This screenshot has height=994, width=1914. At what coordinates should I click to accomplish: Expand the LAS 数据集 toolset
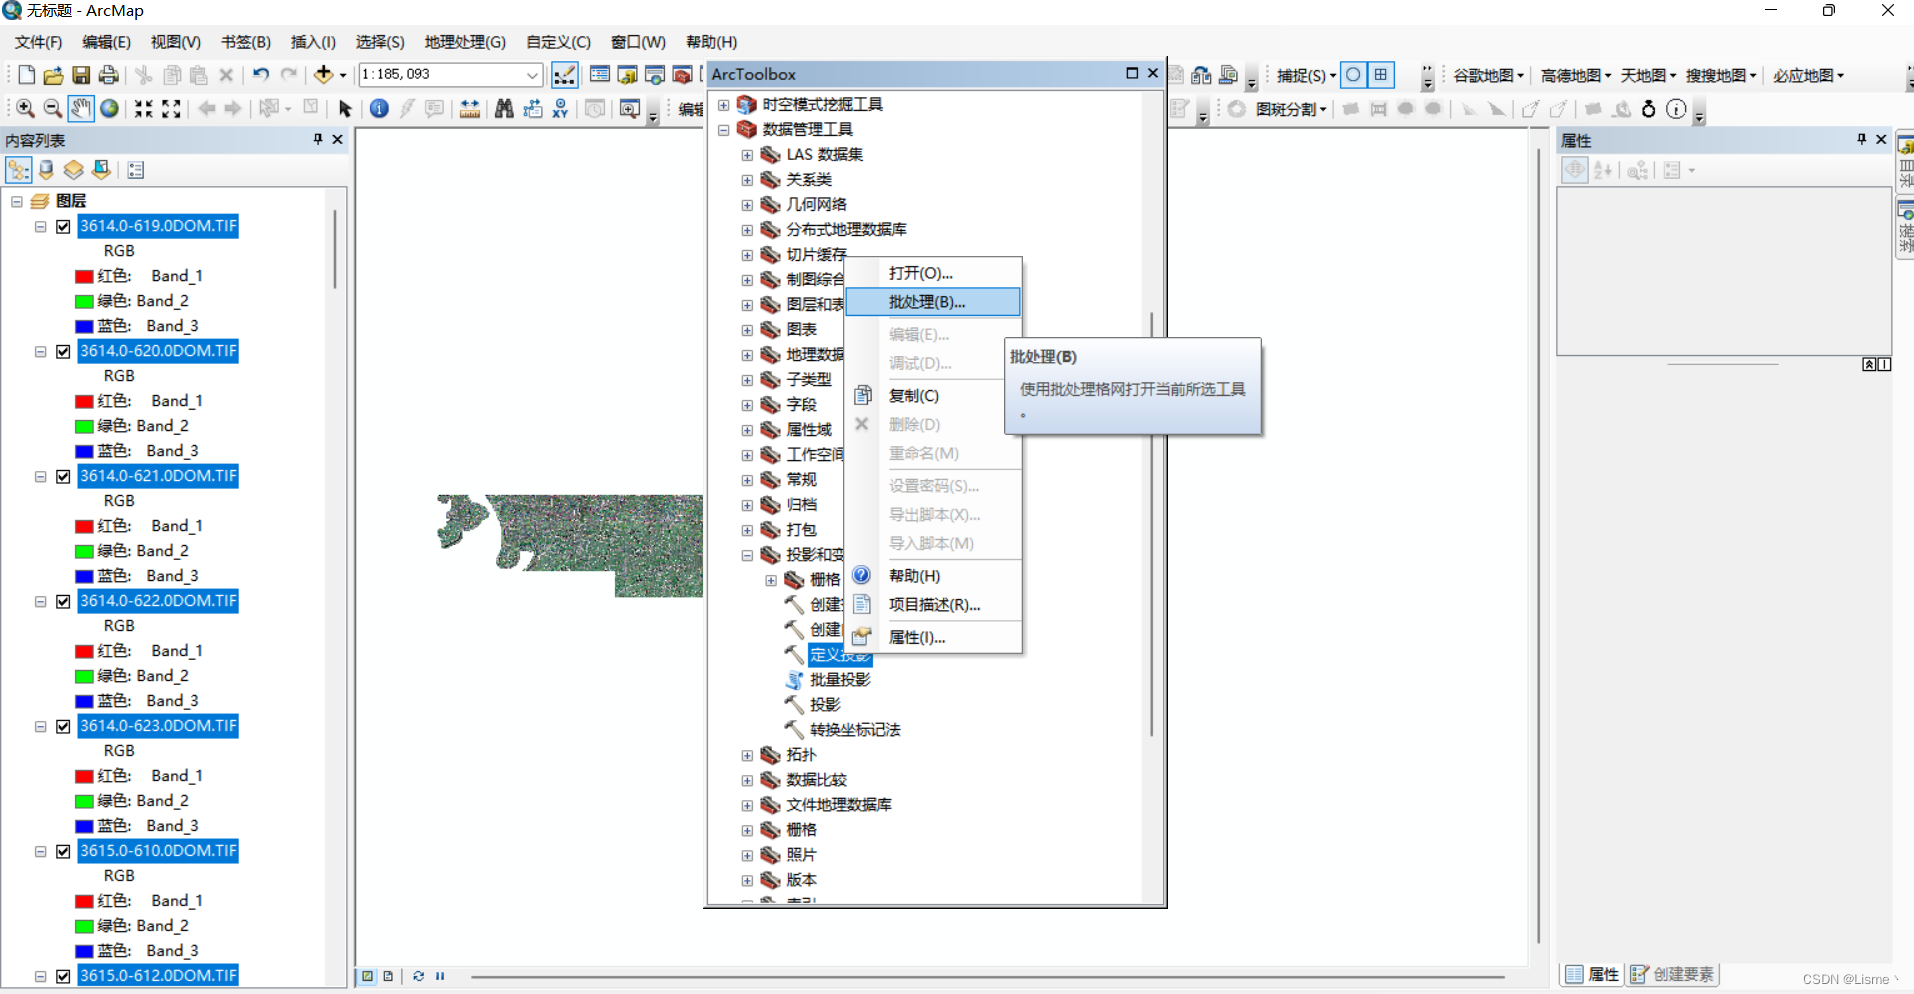pyautogui.click(x=747, y=155)
